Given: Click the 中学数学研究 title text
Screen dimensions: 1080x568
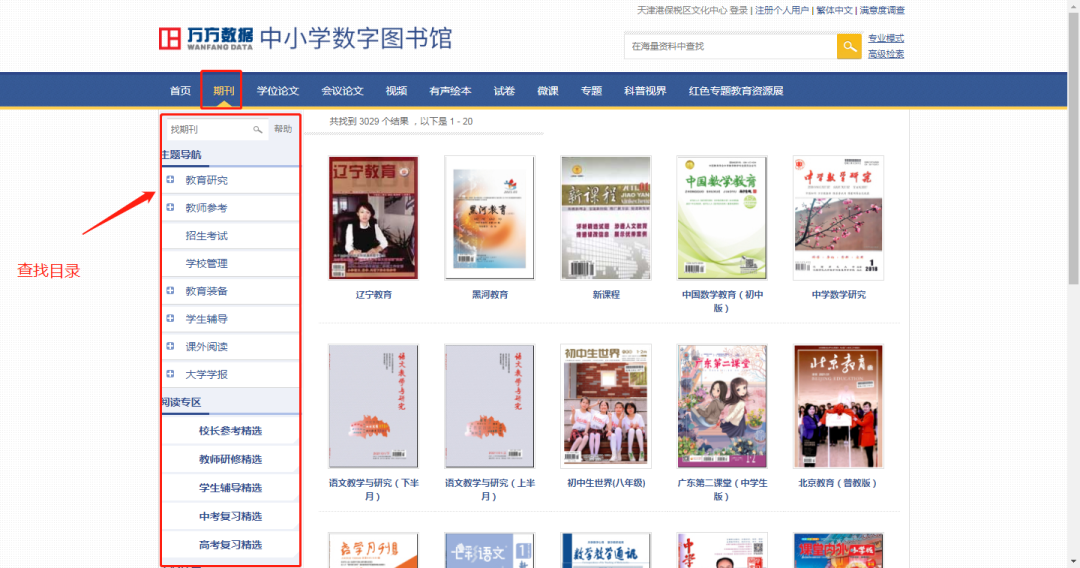Looking at the screenshot, I should [838, 295].
